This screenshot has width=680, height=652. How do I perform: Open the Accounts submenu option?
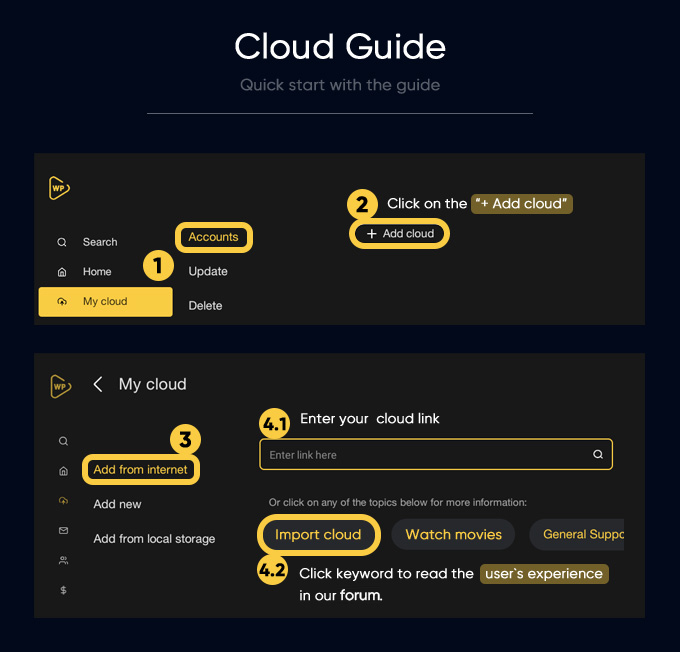pyautogui.click(x=213, y=237)
